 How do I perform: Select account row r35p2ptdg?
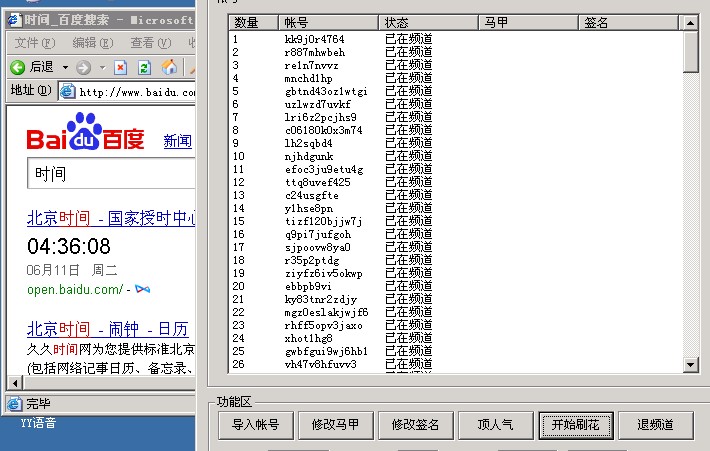pyautogui.click(x=455, y=260)
